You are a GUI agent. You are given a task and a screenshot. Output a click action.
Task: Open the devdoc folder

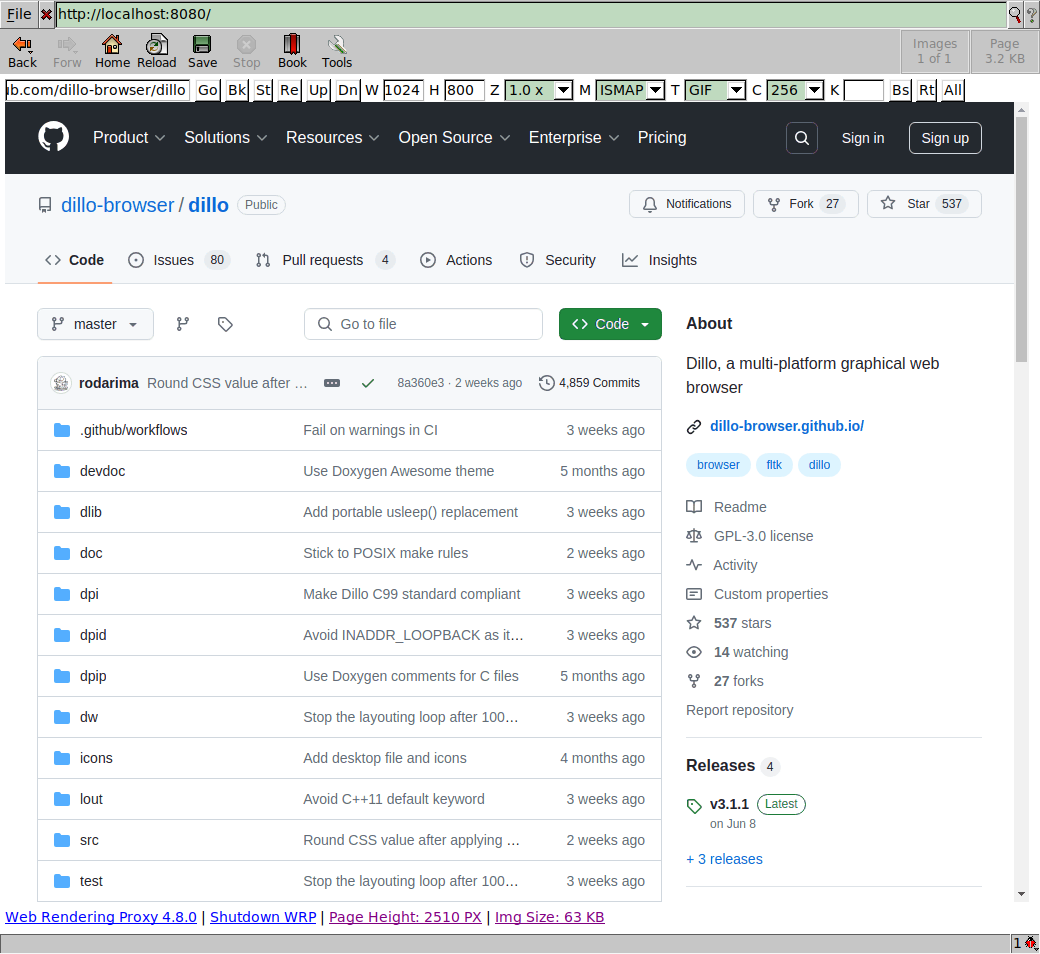[x=102, y=471]
